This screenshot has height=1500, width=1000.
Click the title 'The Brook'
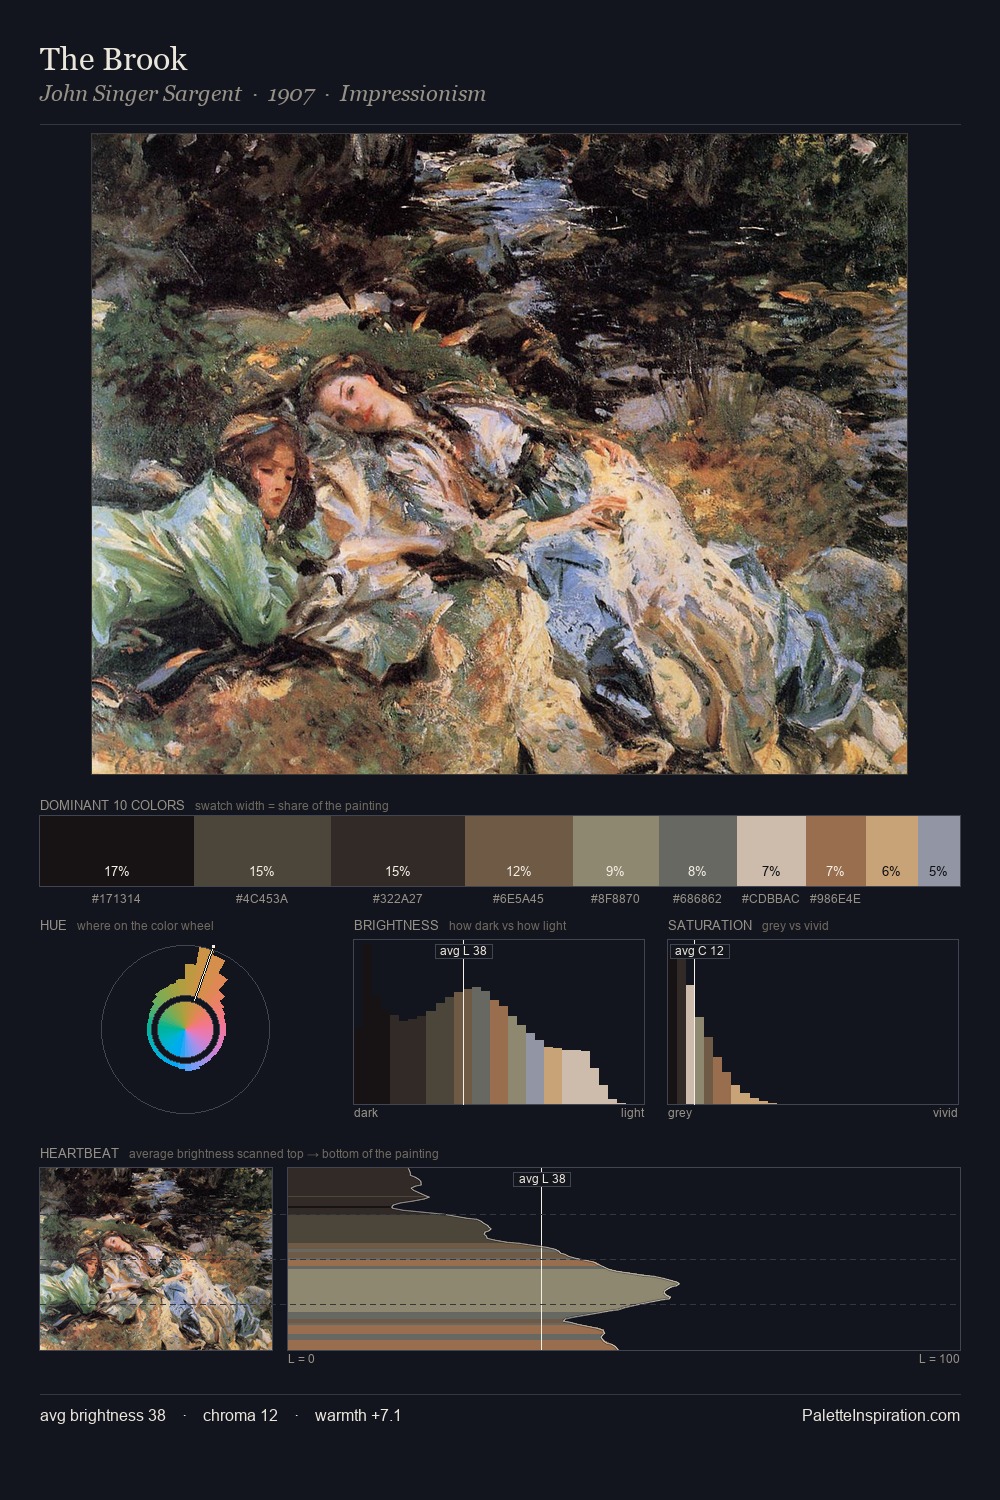pyautogui.click(x=113, y=59)
